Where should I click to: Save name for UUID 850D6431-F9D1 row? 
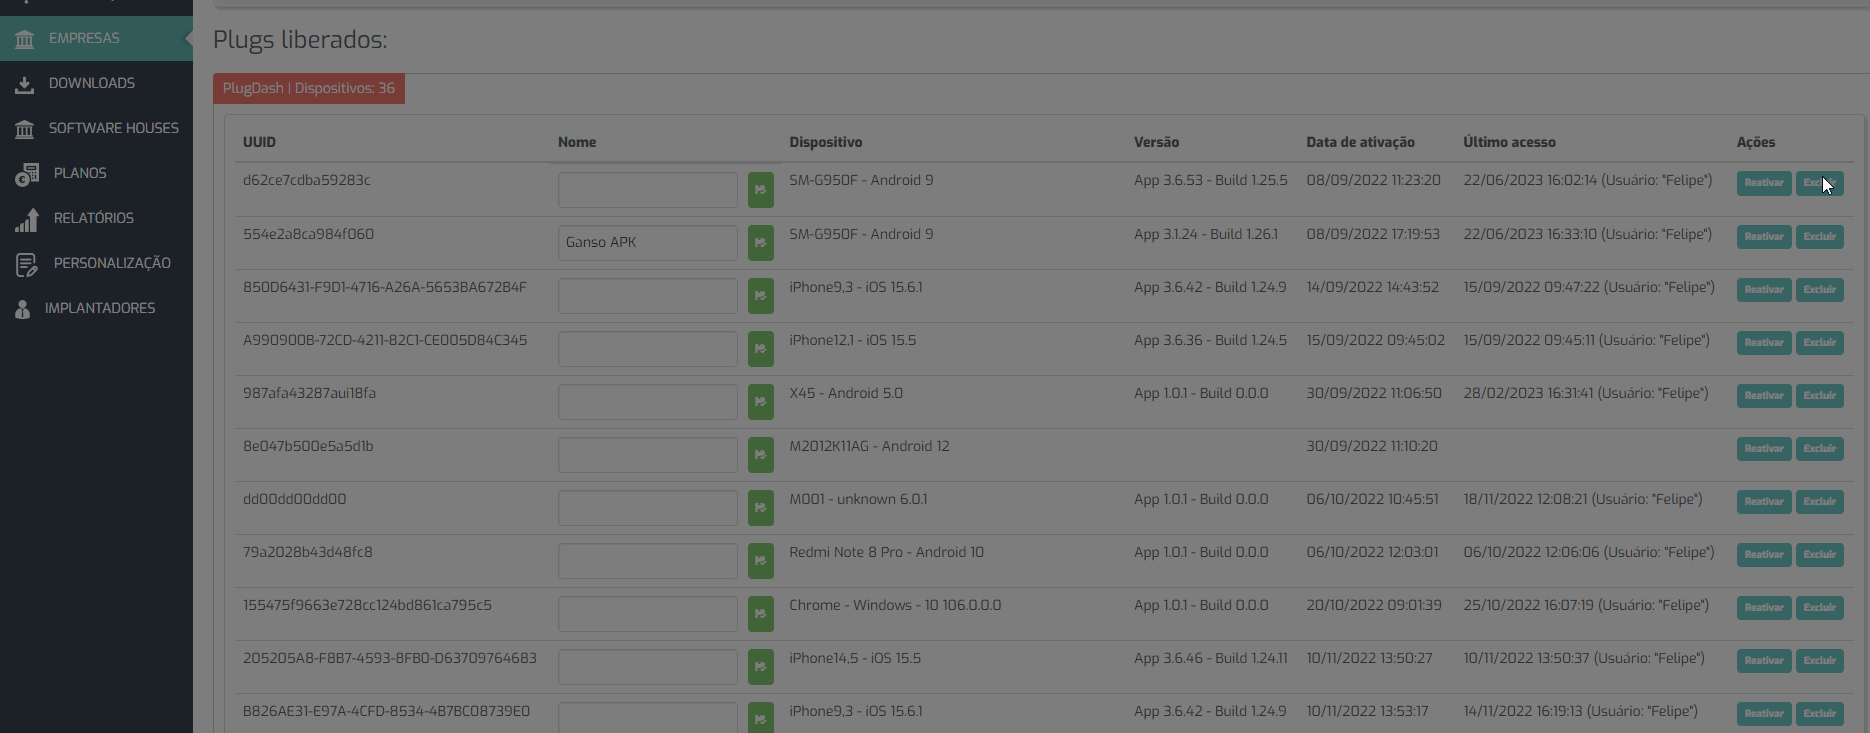[x=761, y=296]
